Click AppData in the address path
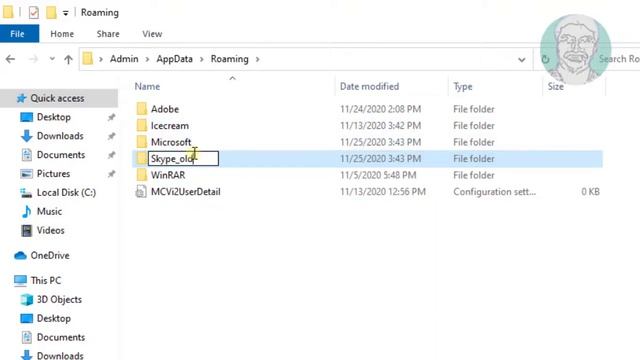 pyautogui.click(x=174, y=59)
